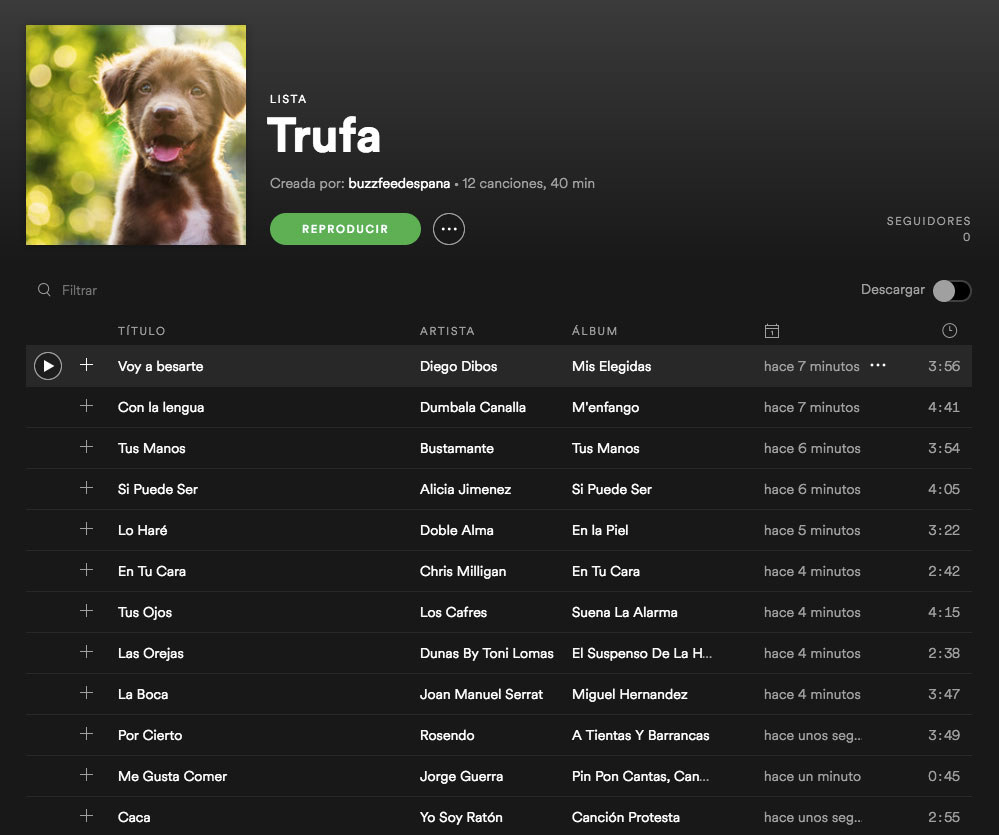Click the green REPRODUCIR button
Viewport: 999px width, 835px height.
[x=345, y=229]
